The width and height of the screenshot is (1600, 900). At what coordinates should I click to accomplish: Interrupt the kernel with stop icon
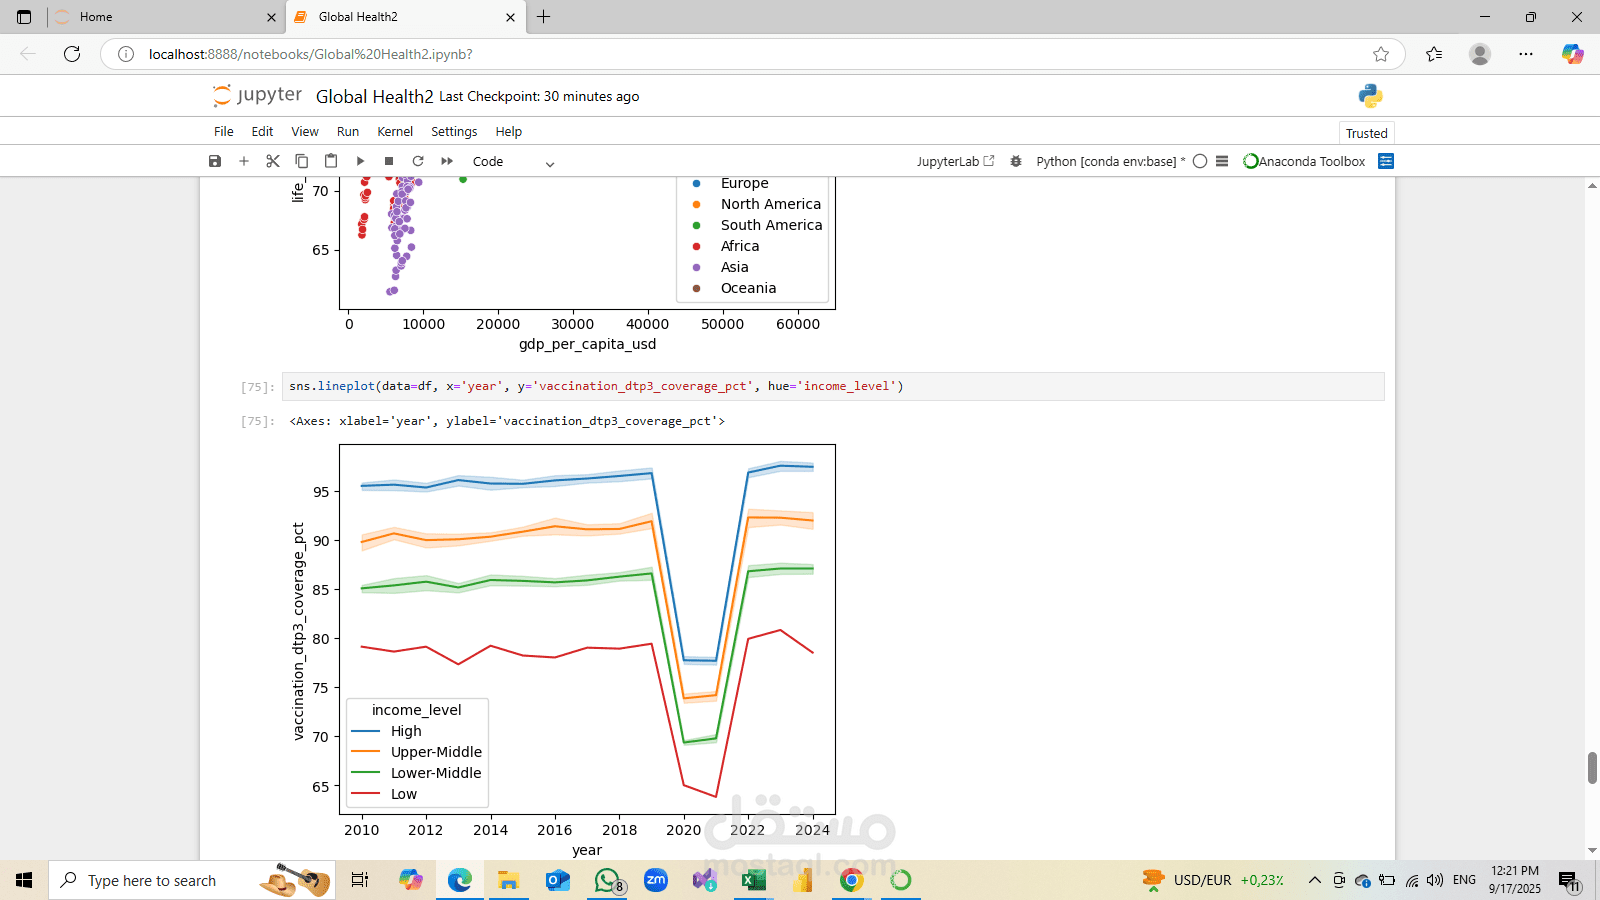pos(389,161)
